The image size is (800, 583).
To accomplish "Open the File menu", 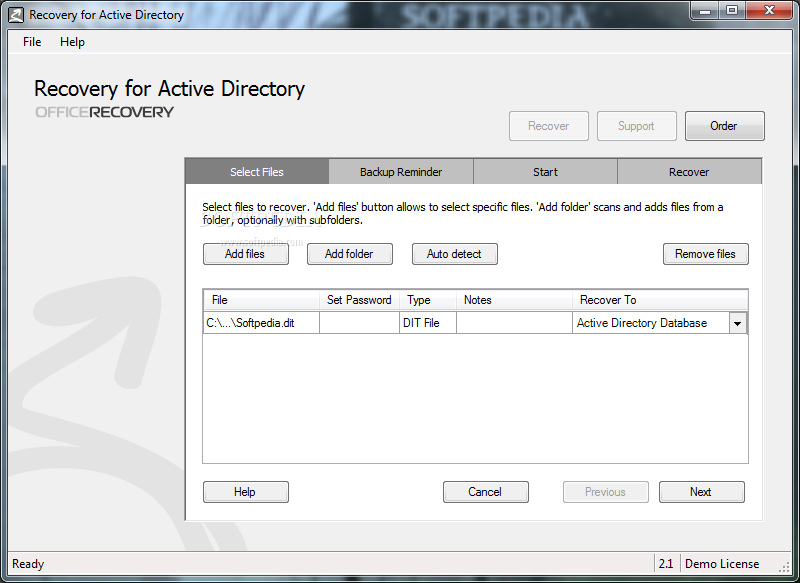I will coord(32,42).
